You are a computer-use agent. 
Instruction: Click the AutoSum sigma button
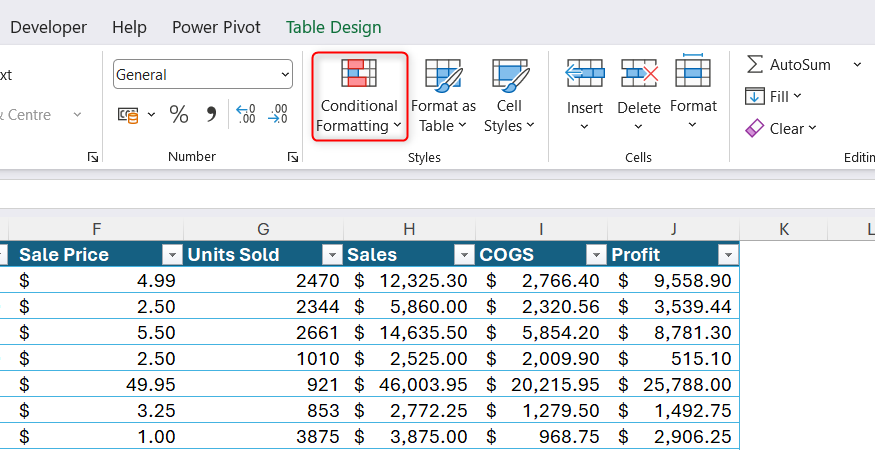pos(788,65)
